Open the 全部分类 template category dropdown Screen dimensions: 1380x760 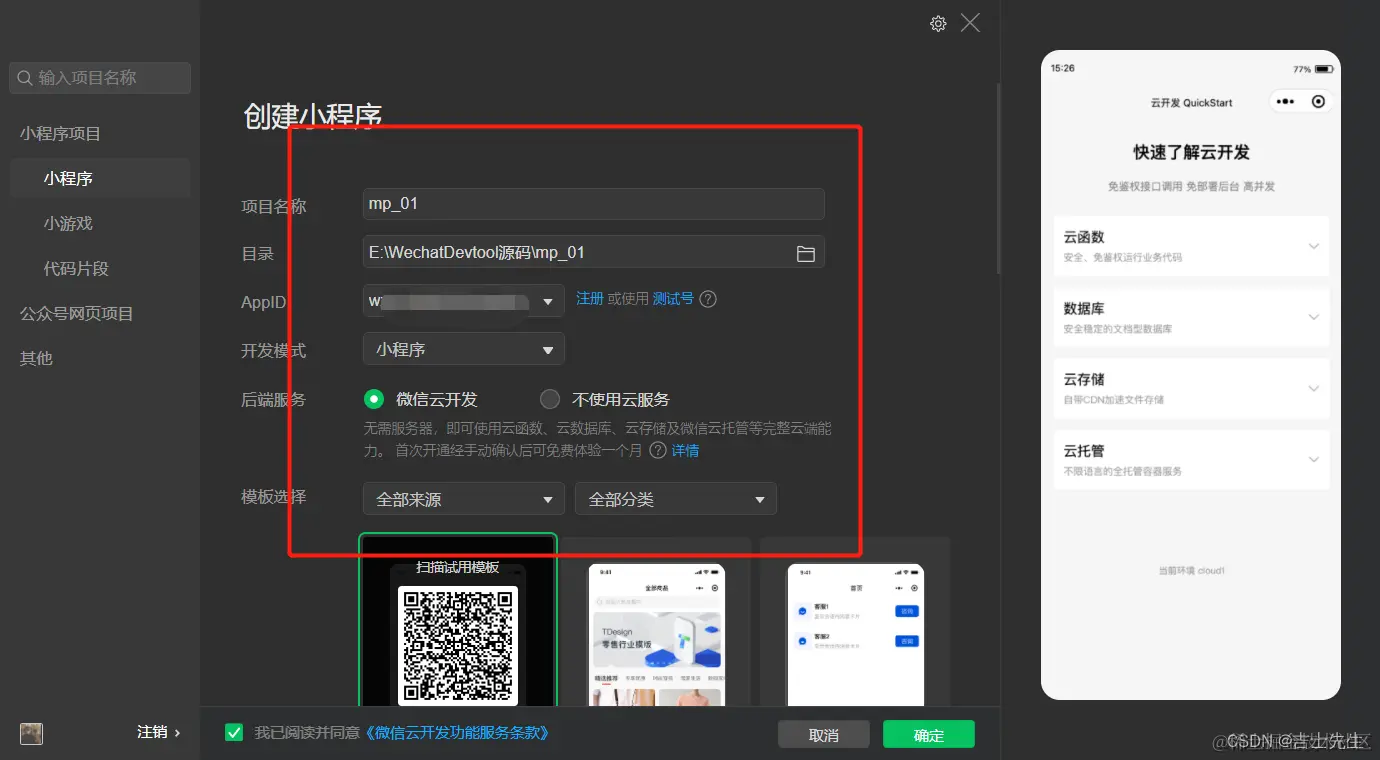click(x=675, y=498)
